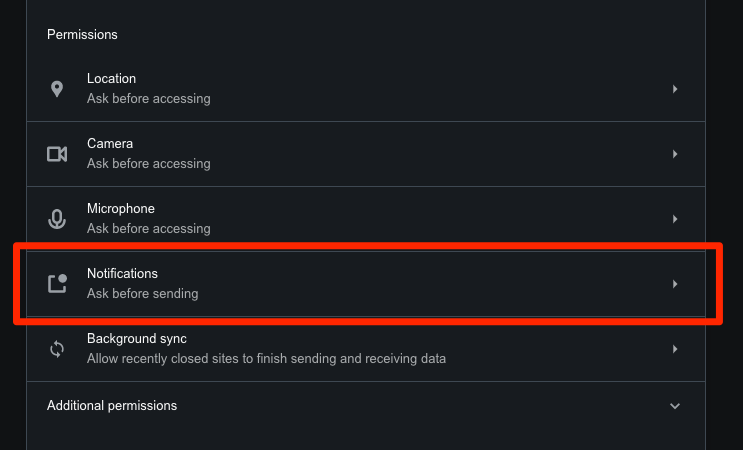Screen dimensions: 743x450
Task: Click the Location pin icon
Action: point(57,89)
